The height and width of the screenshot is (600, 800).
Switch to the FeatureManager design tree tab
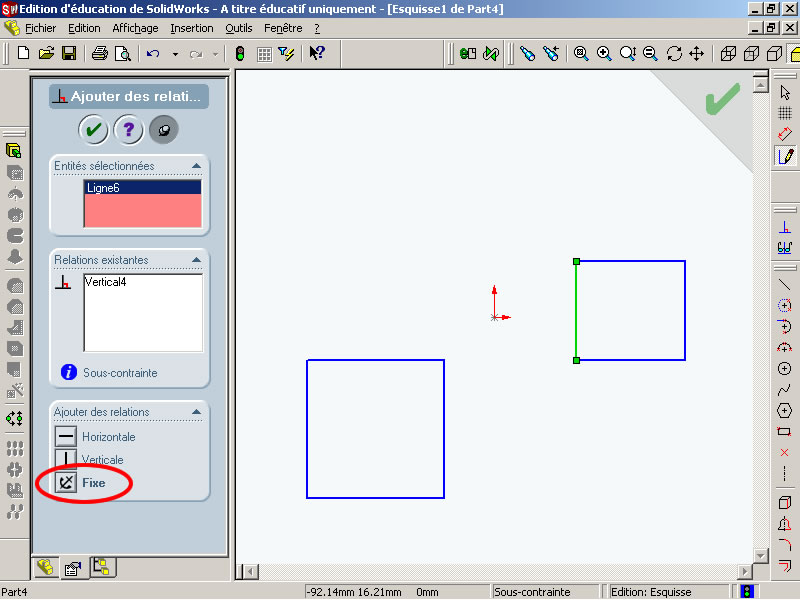point(45,567)
